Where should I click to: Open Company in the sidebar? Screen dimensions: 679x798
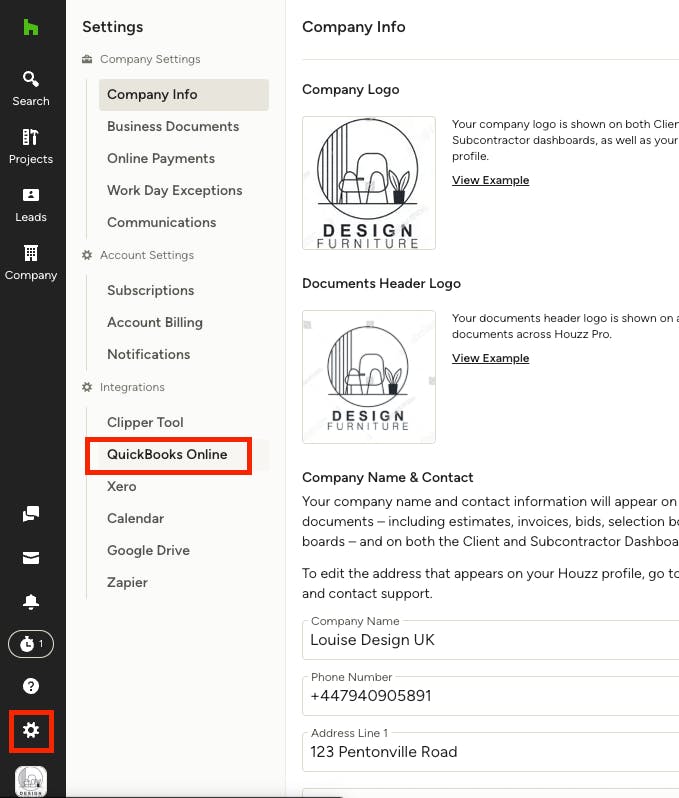[x=31, y=263]
